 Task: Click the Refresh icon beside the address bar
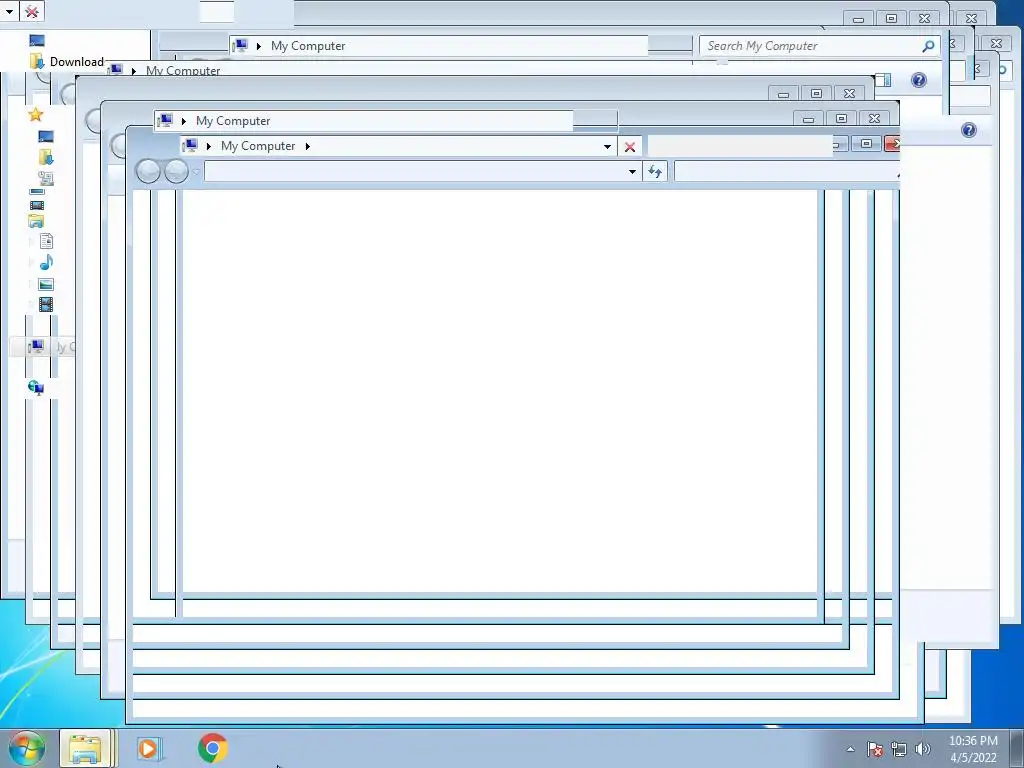(x=655, y=172)
